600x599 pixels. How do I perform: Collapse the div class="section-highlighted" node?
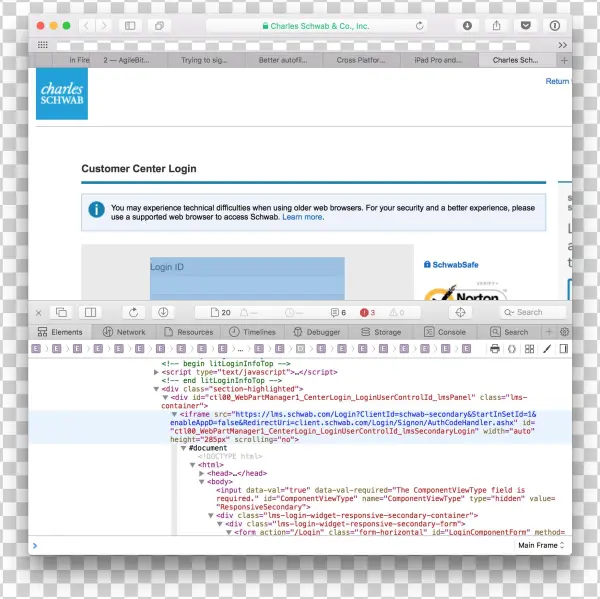(x=156, y=389)
